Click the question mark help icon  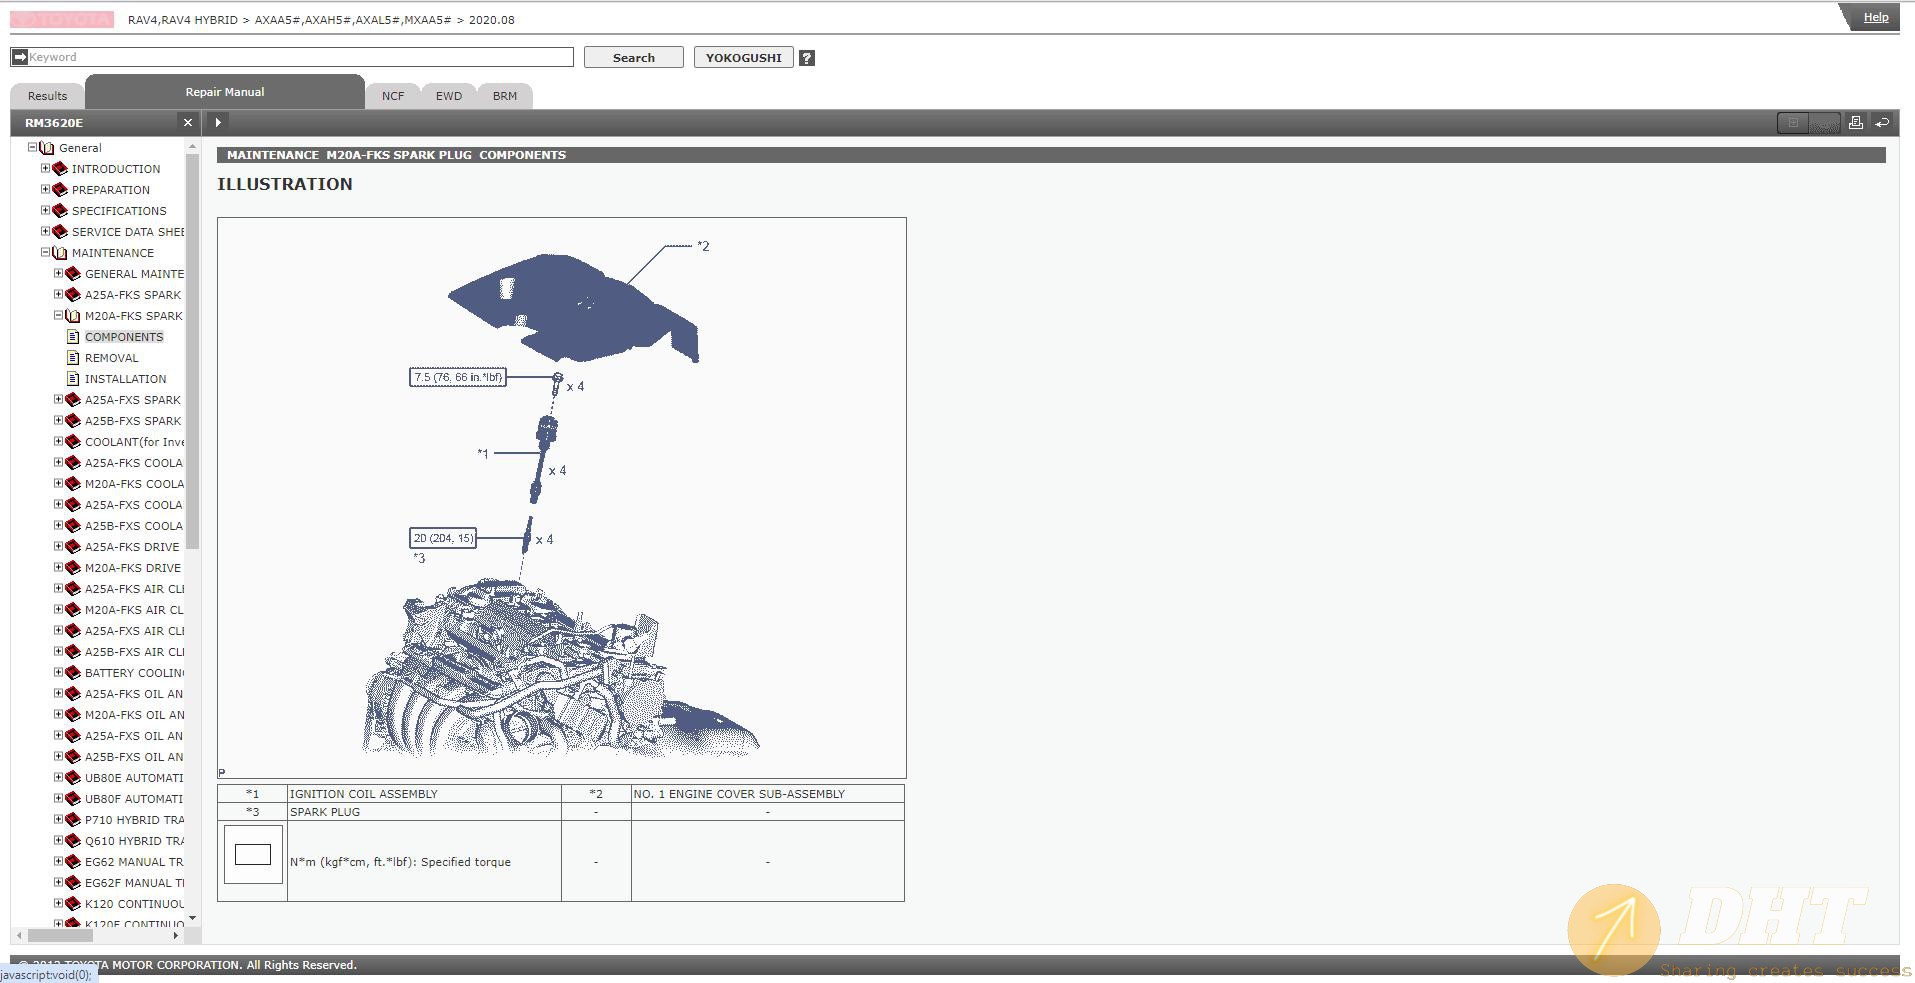point(807,58)
